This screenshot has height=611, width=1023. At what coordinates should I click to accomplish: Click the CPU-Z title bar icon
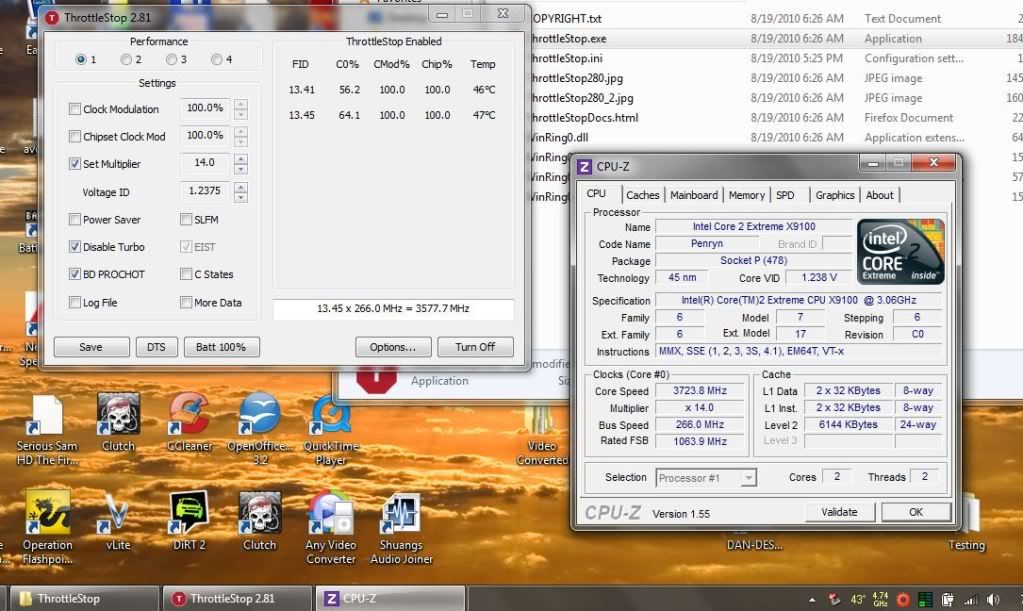click(x=585, y=166)
